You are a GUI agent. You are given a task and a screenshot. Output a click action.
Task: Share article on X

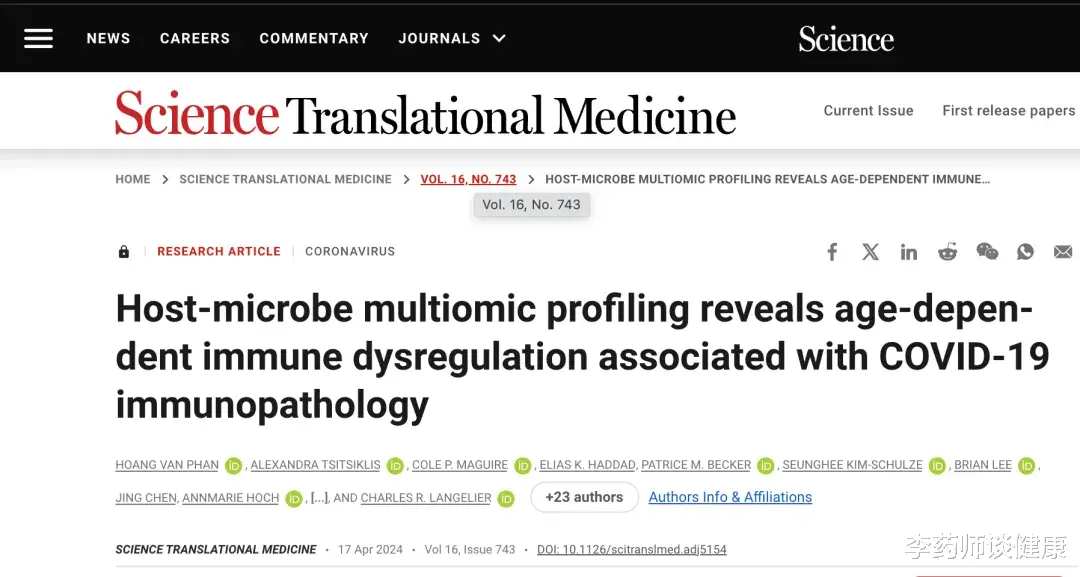pyautogui.click(x=871, y=252)
